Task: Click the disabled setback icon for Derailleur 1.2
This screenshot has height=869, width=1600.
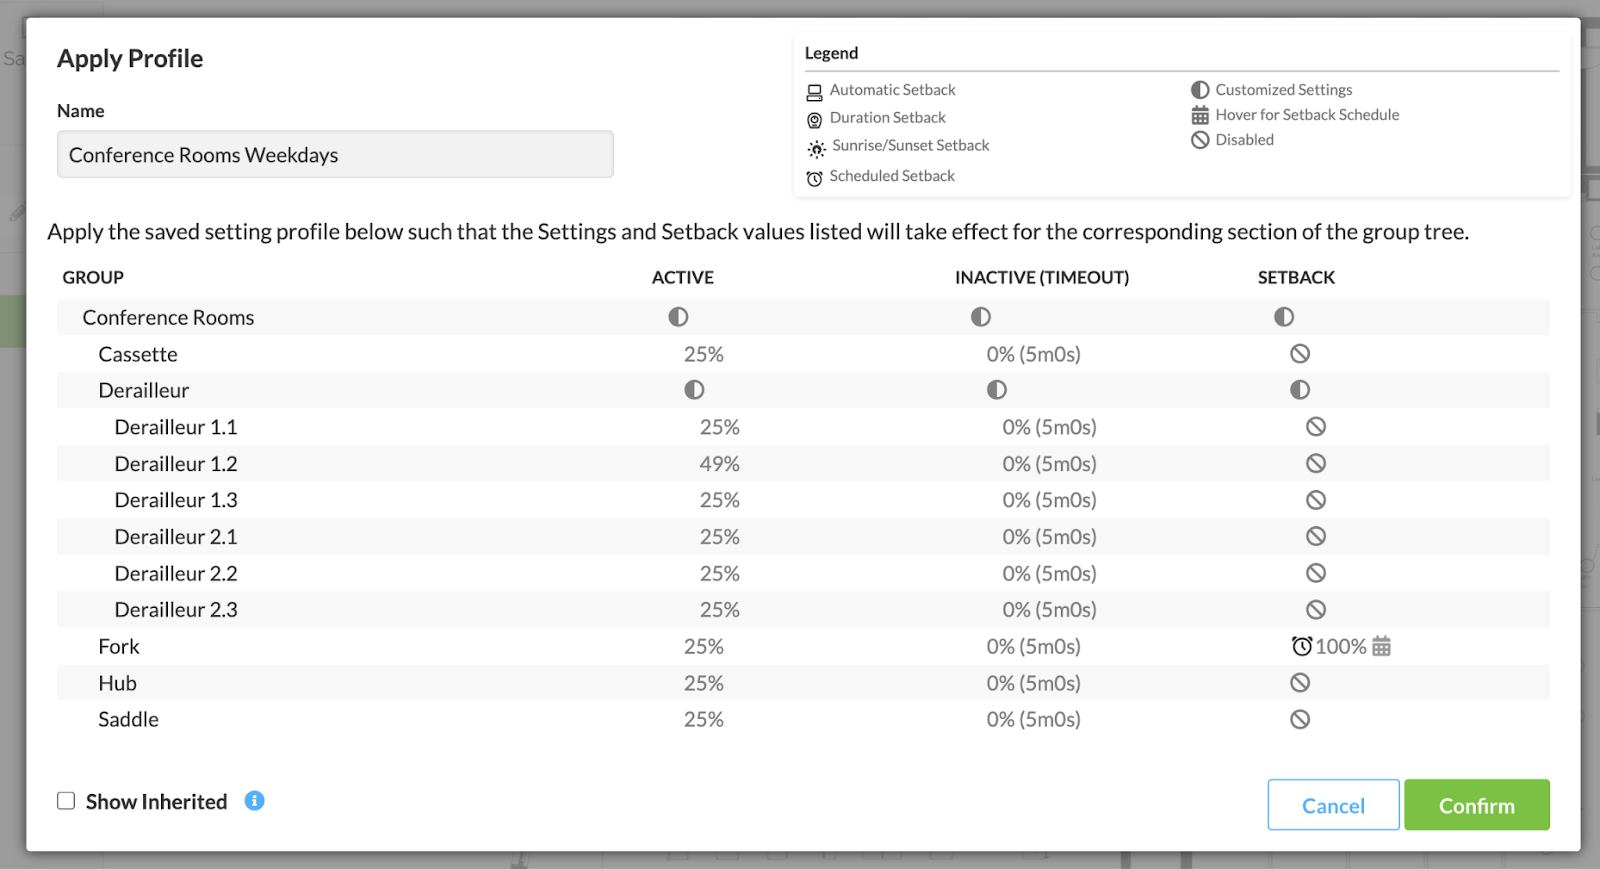Action: pyautogui.click(x=1315, y=464)
